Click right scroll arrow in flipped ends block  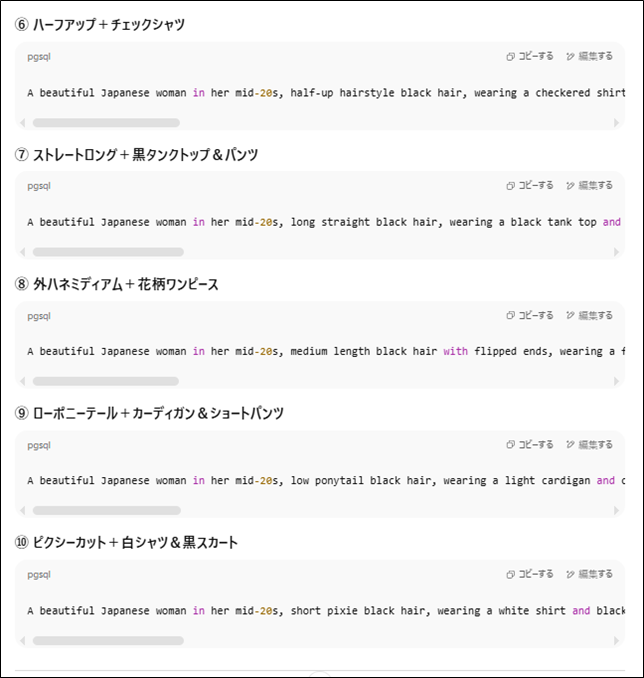(x=616, y=381)
